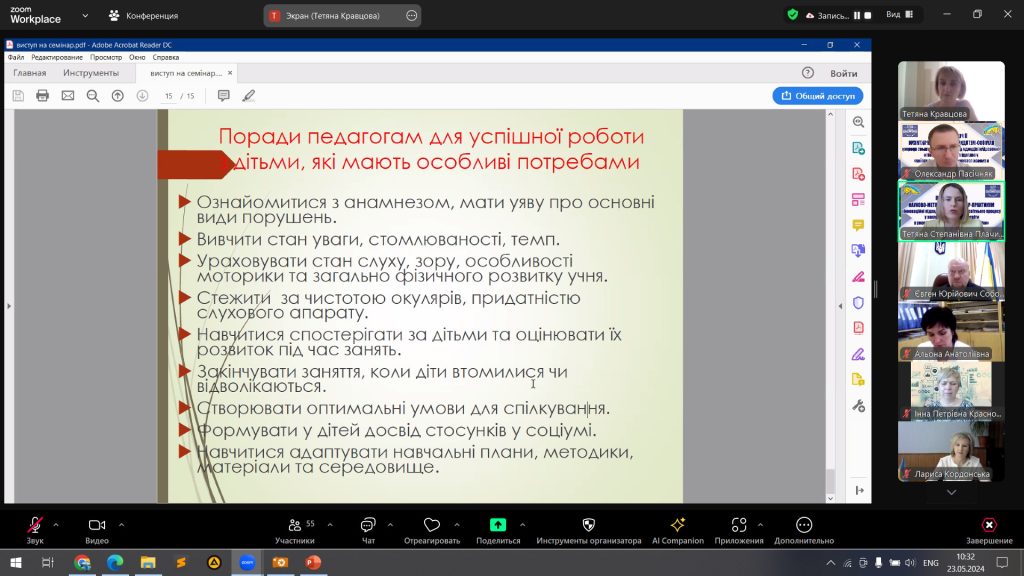
Task: Click the Общий доступ share button
Action: (817, 96)
